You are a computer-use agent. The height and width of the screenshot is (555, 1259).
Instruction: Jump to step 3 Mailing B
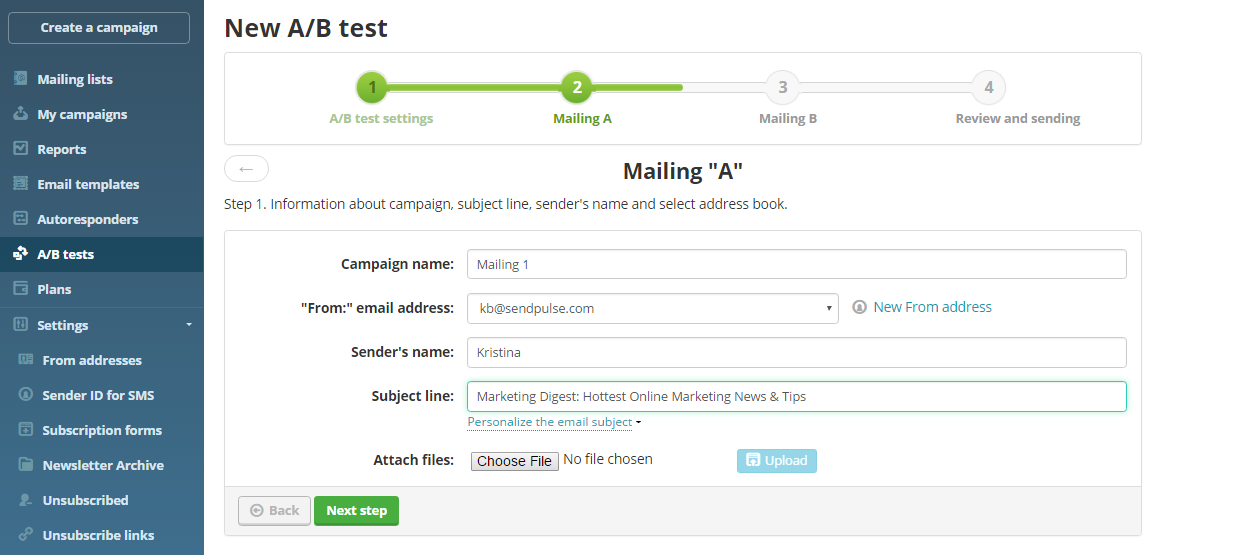pos(783,88)
